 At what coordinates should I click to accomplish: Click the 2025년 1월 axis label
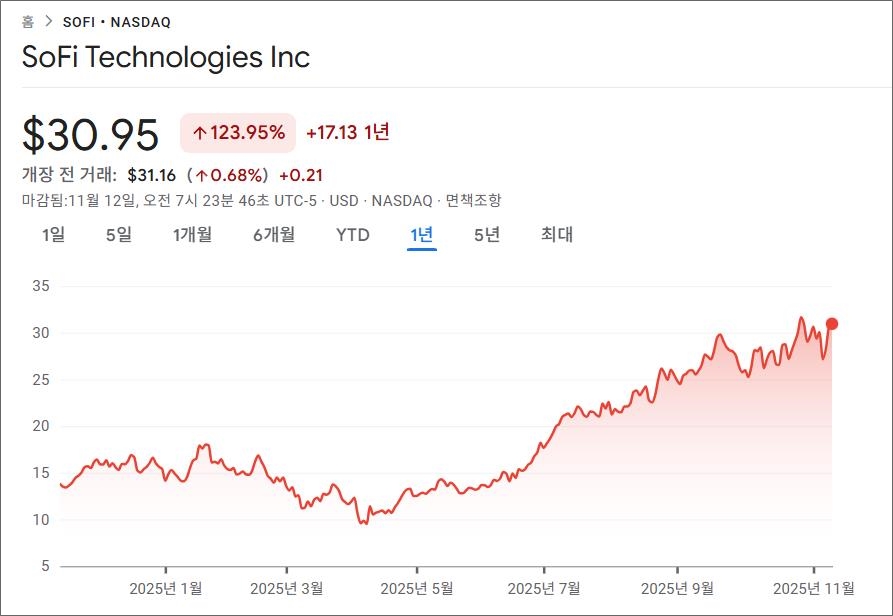pos(166,588)
